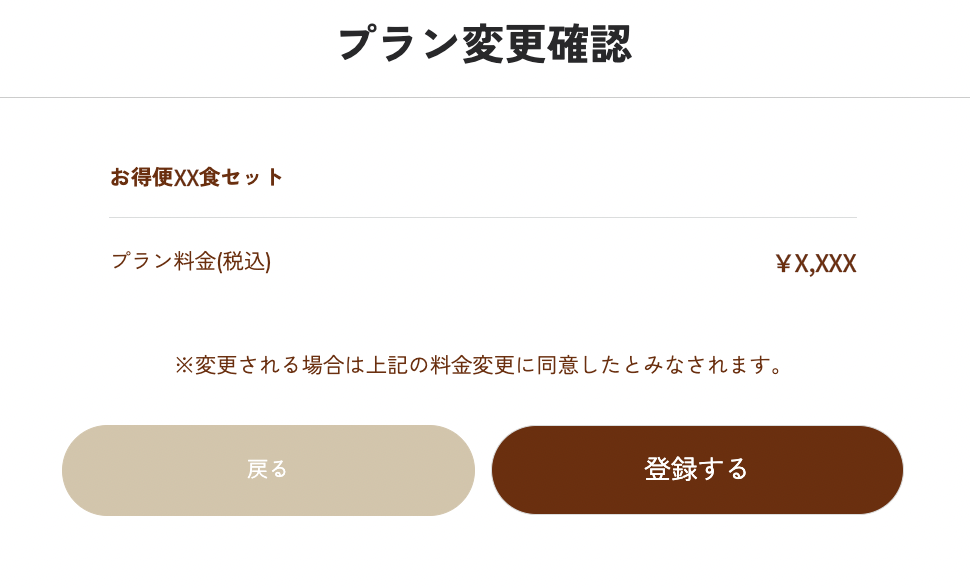Click the fee change agreement note
Image resolution: width=970 pixels, height=588 pixels.
(x=482, y=365)
